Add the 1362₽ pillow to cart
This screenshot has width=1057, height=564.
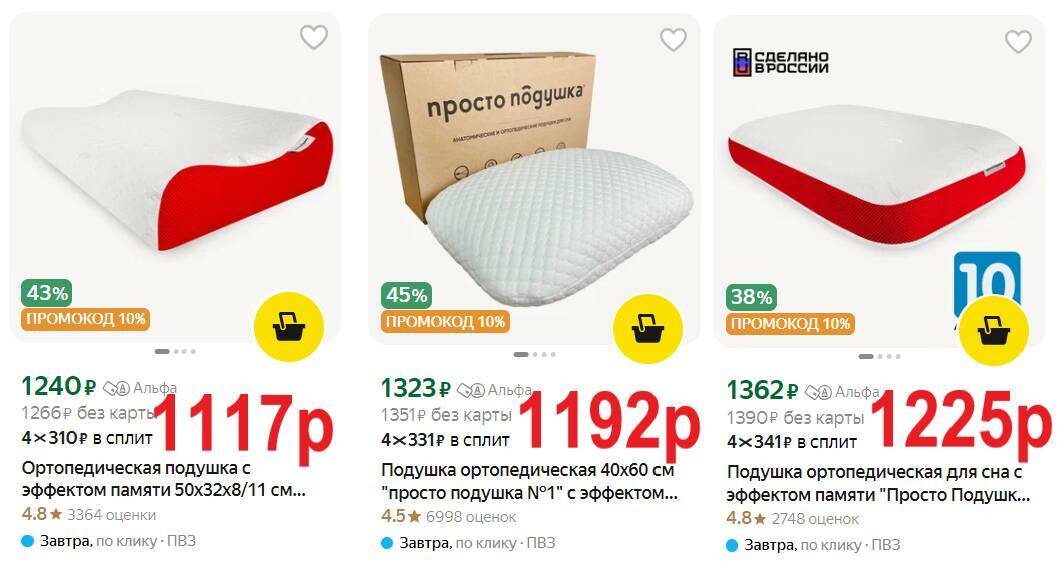click(994, 331)
